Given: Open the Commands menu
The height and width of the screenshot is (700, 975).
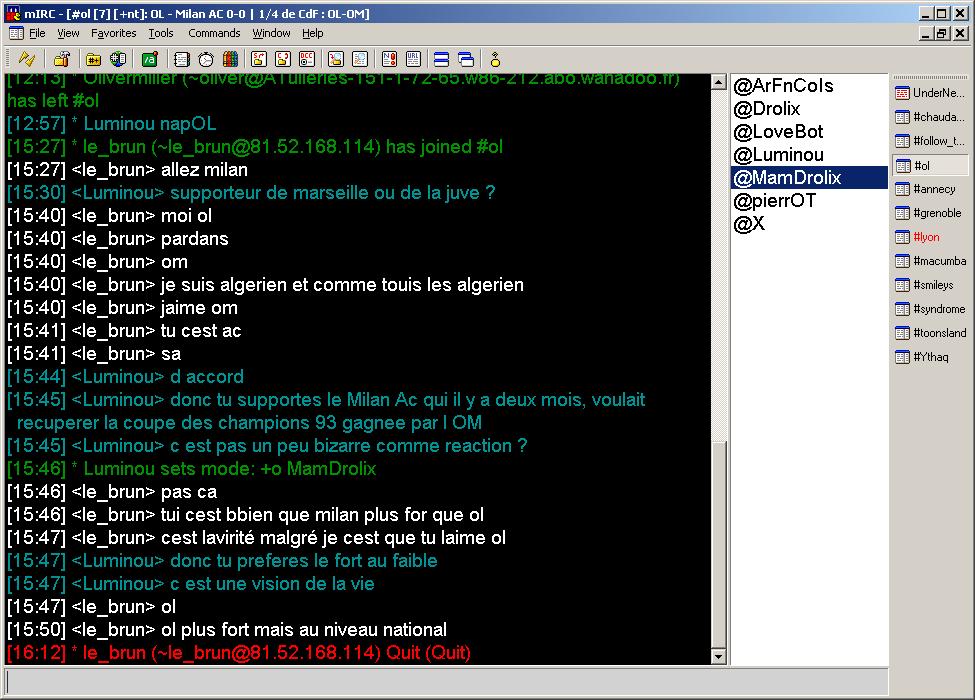Looking at the screenshot, I should 214,33.
